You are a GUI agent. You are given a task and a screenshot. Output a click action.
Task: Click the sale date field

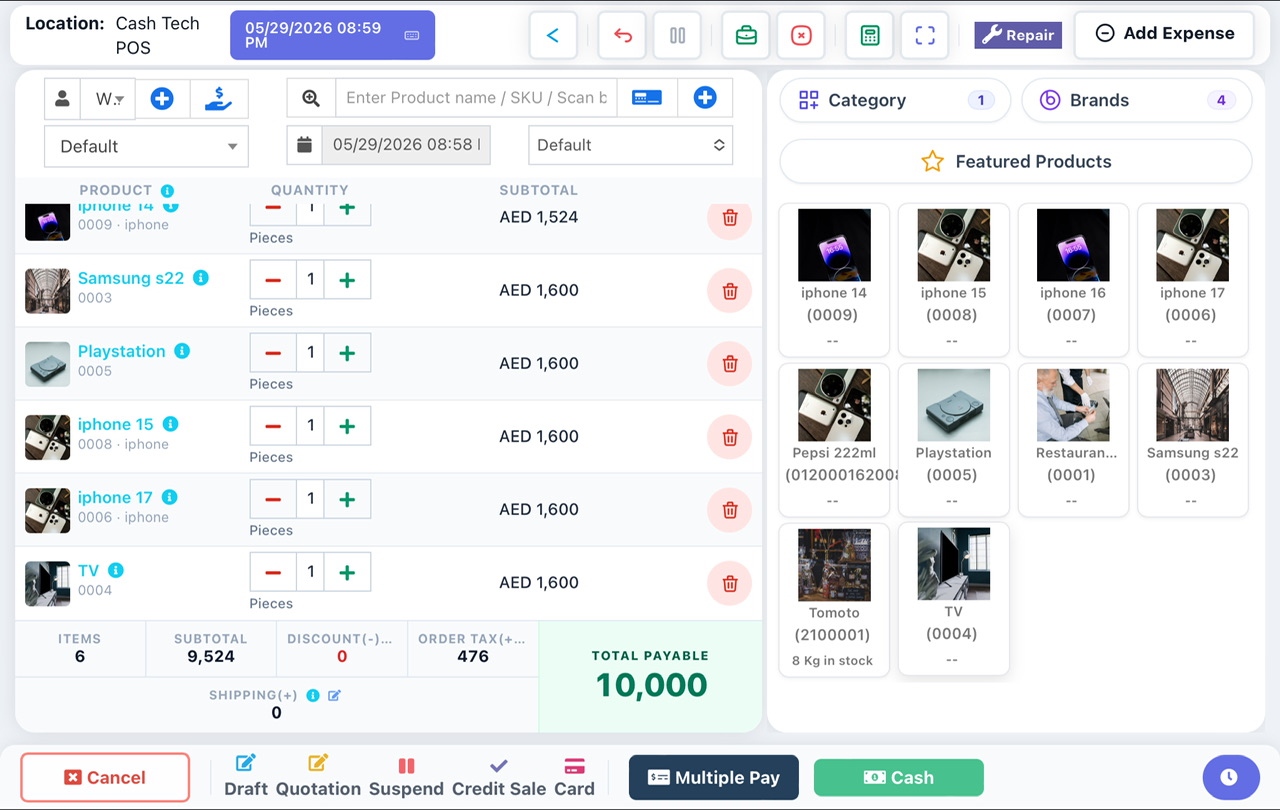pos(406,145)
